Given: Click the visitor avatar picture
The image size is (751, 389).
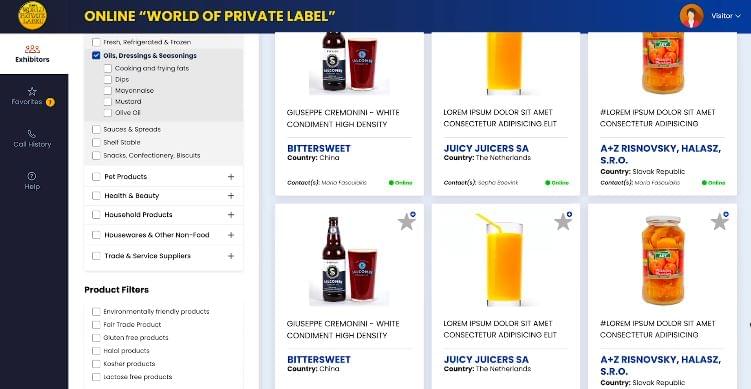Looking at the screenshot, I should pos(691,16).
